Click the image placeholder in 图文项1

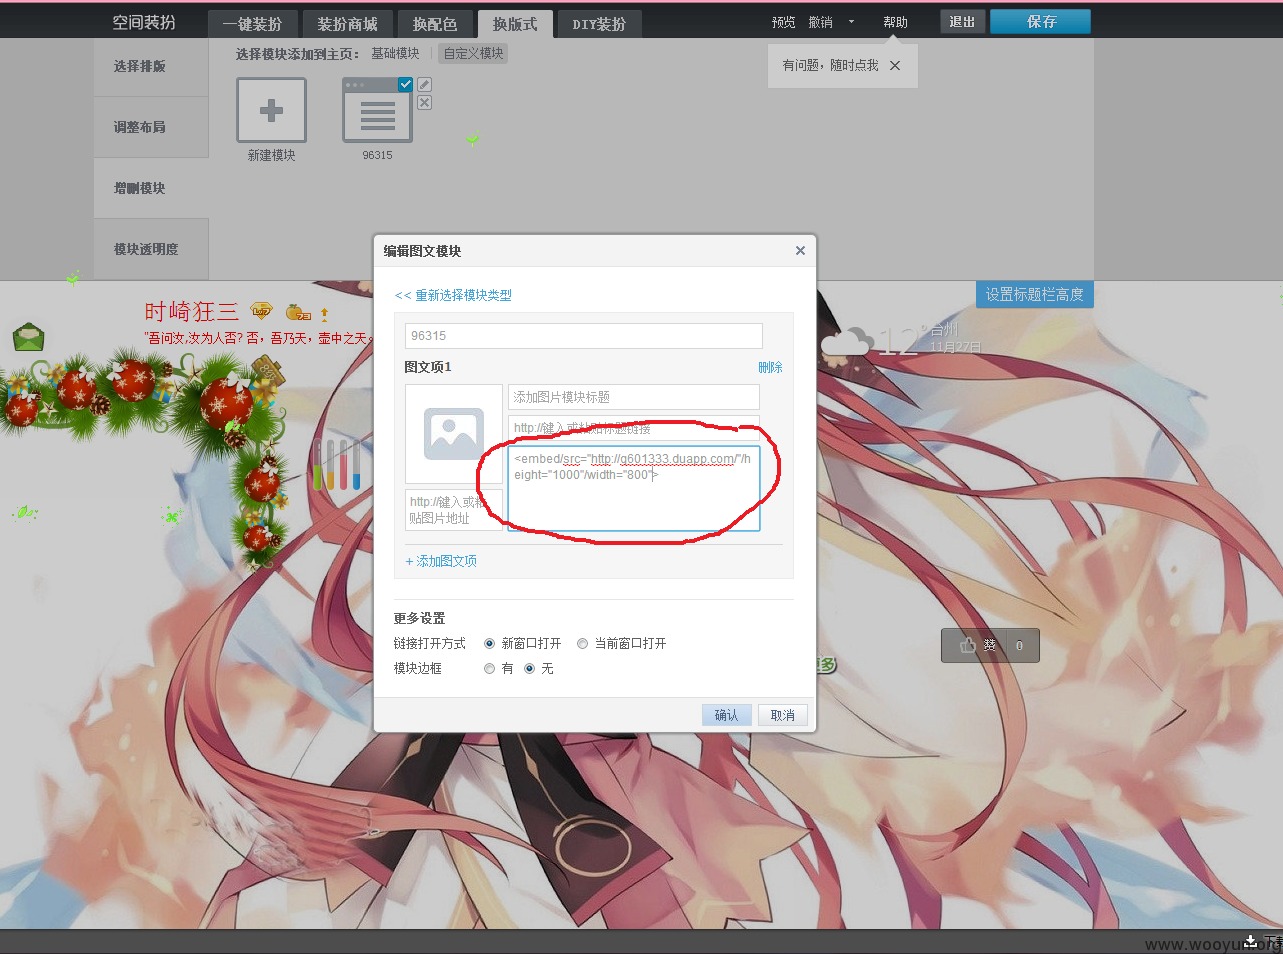point(454,434)
